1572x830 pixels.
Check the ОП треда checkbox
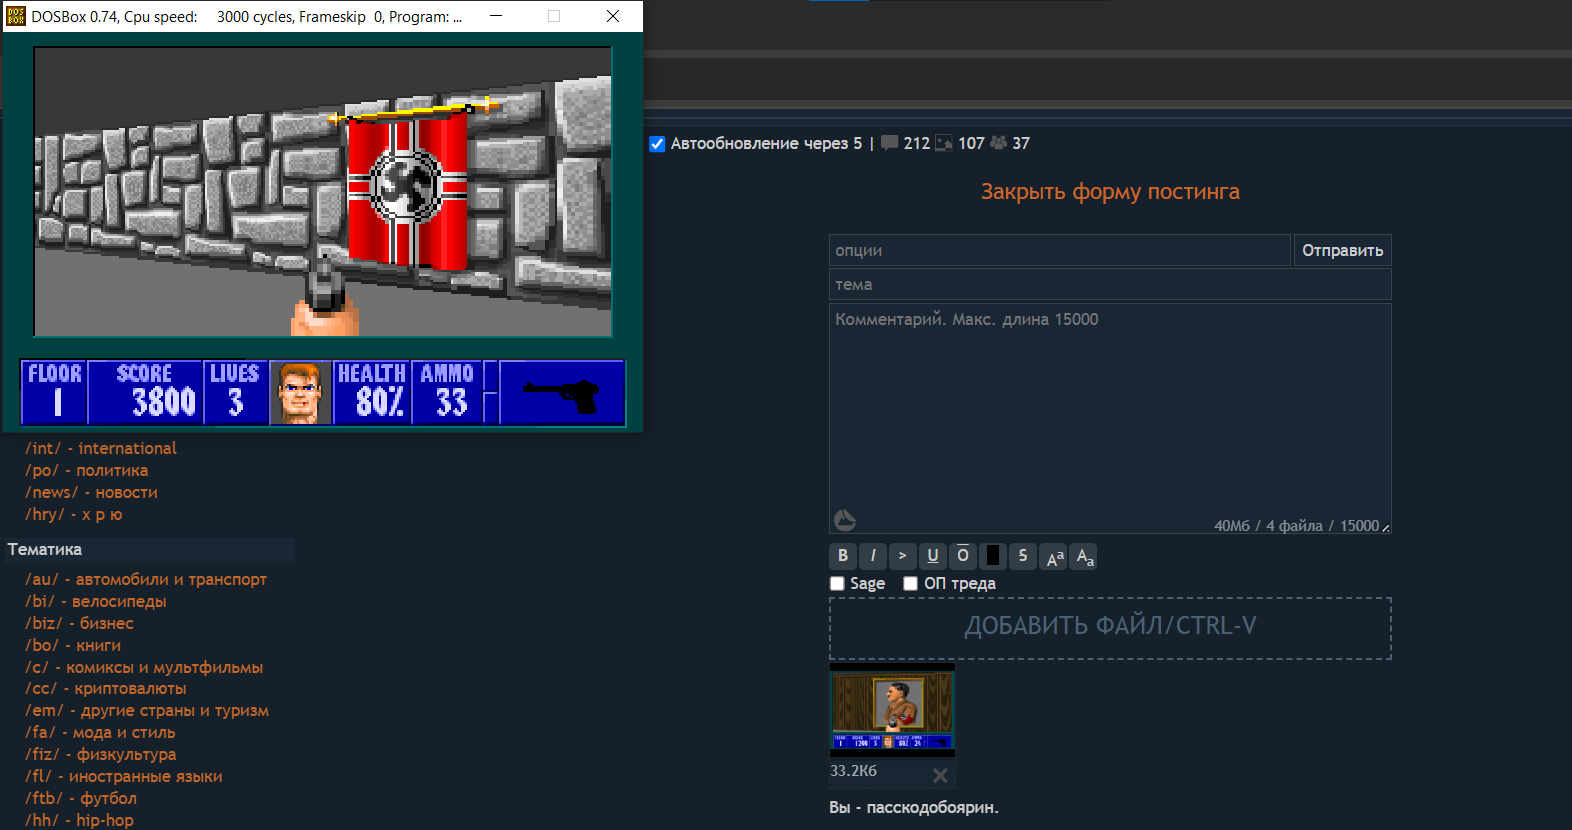tap(910, 583)
